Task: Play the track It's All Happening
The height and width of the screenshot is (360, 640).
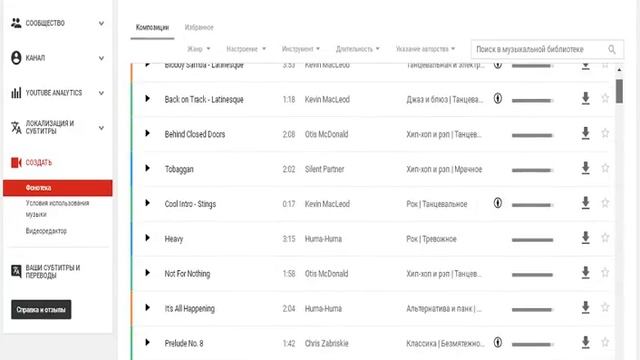Action: 147,307
